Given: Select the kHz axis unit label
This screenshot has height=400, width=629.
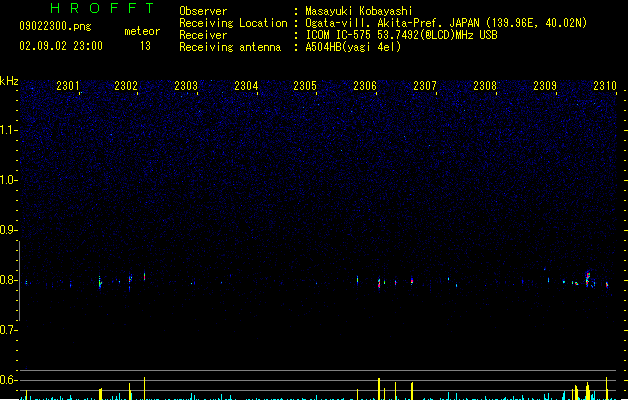Looking at the screenshot, I should click(x=9, y=81).
